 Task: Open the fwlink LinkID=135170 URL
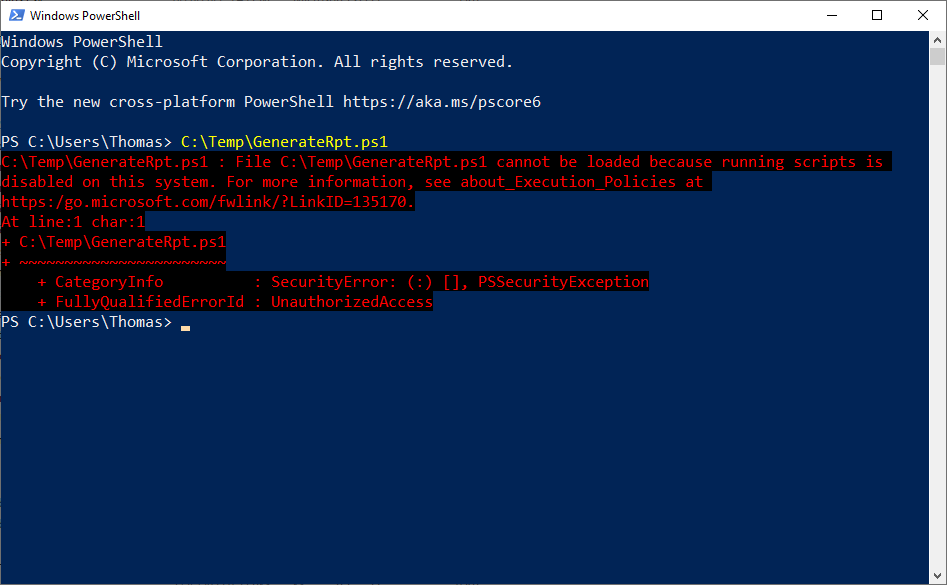click(205, 201)
